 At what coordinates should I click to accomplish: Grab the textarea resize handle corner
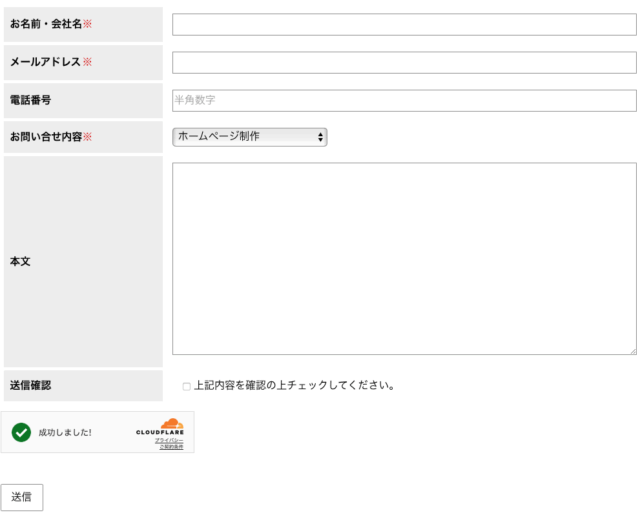tap(632, 350)
